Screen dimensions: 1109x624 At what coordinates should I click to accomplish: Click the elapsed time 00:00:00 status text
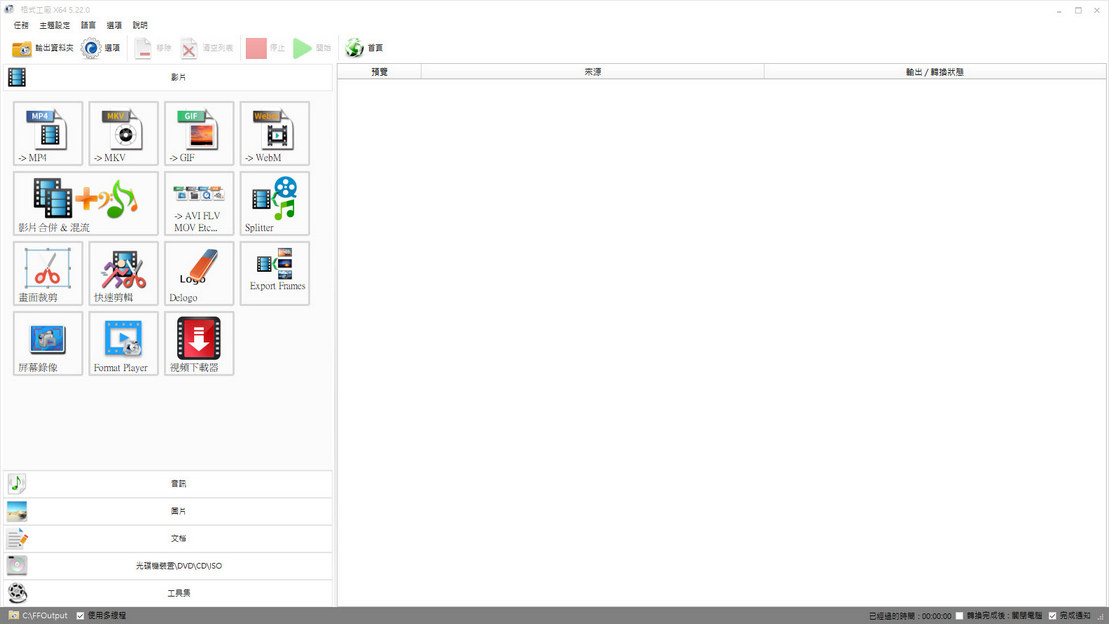pos(910,616)
